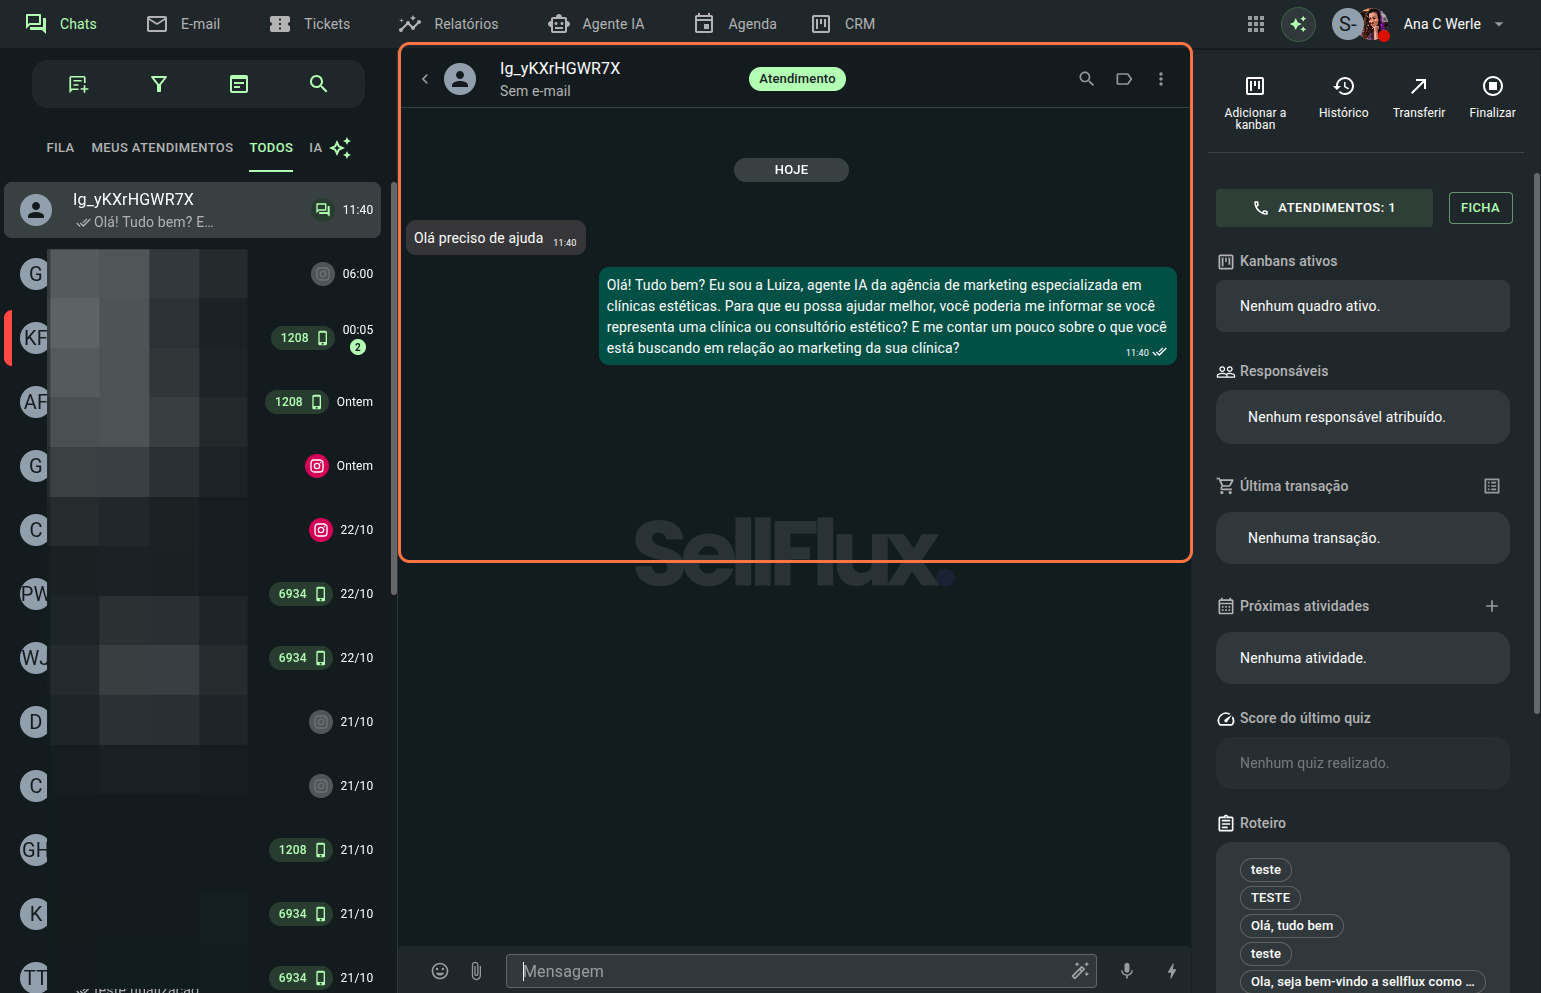Open new chat icon in sidebar toolbar
Screen dimensions: 1541x993
coord(78,84)
